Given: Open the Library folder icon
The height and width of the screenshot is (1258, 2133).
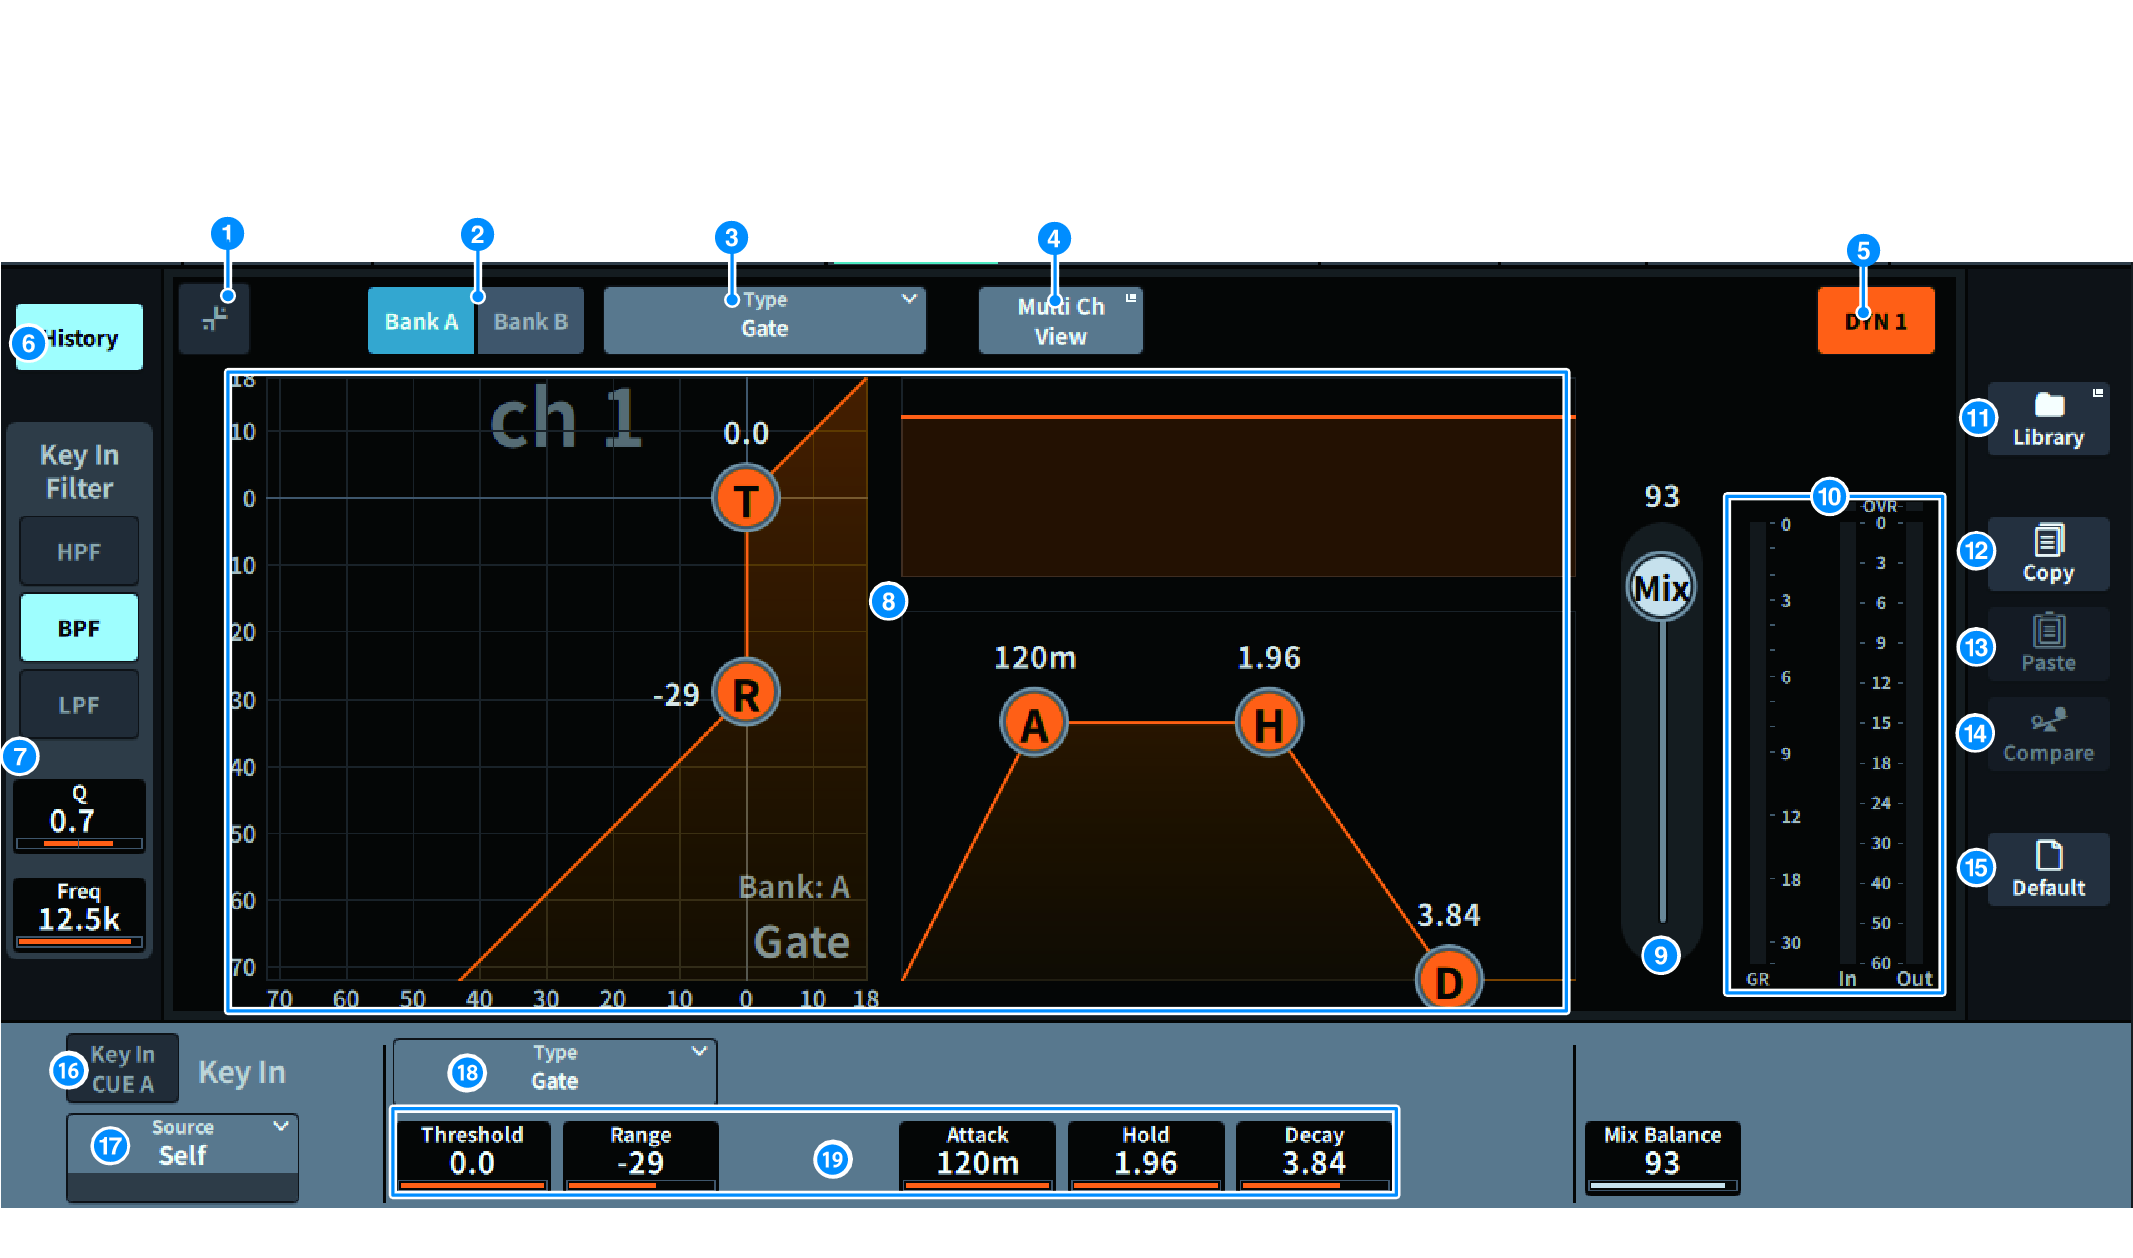Looking at the screenshot, I should tap(2049, 405).
